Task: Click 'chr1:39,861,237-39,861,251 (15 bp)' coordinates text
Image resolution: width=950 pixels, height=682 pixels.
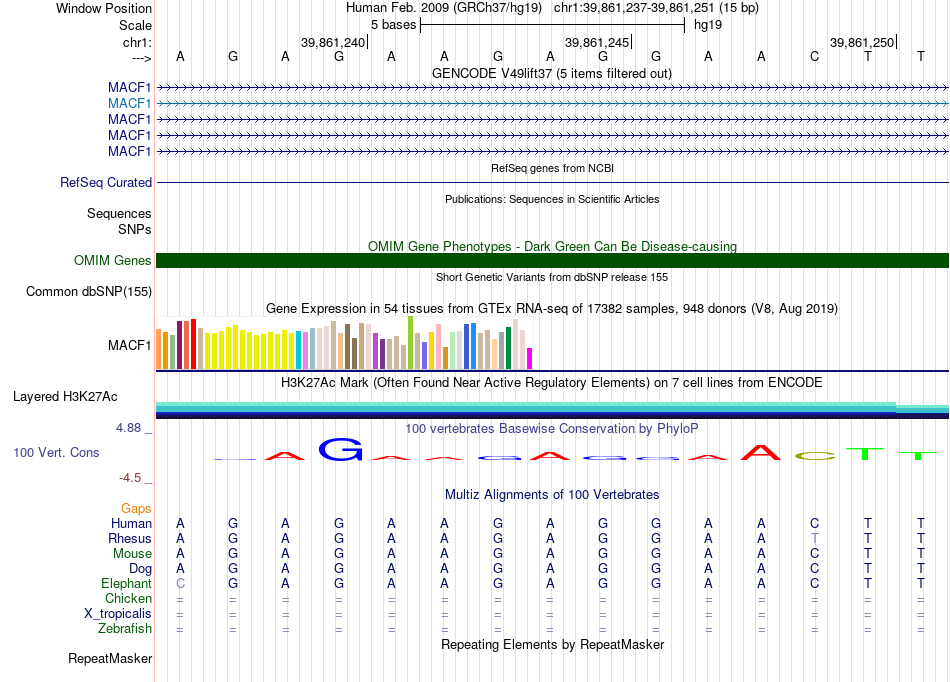Action: tap(656, 8)
